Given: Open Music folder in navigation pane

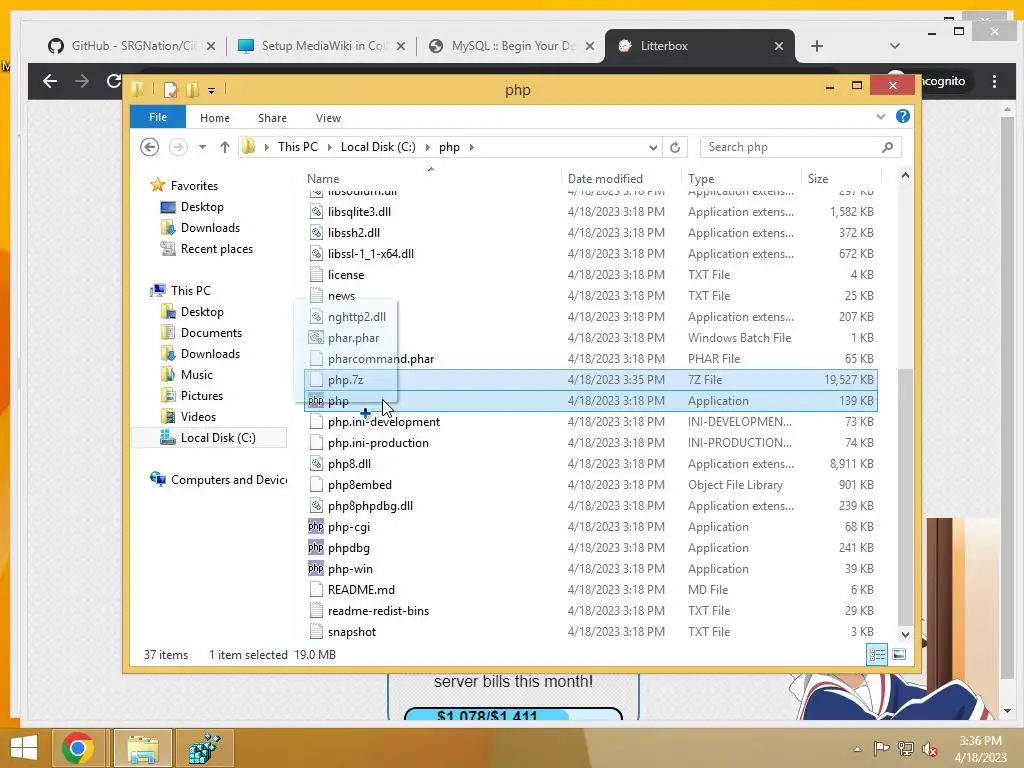Looking at the screenshot, I should click(x=197, y=374).
